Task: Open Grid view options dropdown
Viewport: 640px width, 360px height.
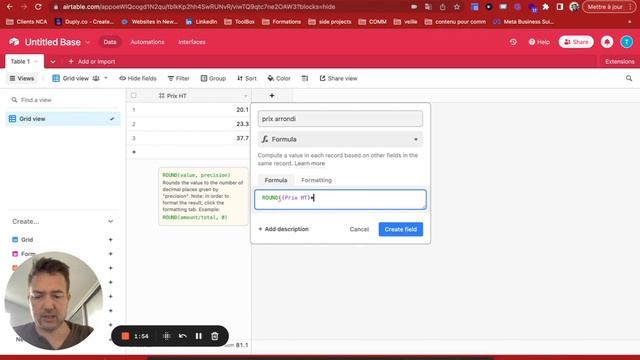Action: point(106,78)
